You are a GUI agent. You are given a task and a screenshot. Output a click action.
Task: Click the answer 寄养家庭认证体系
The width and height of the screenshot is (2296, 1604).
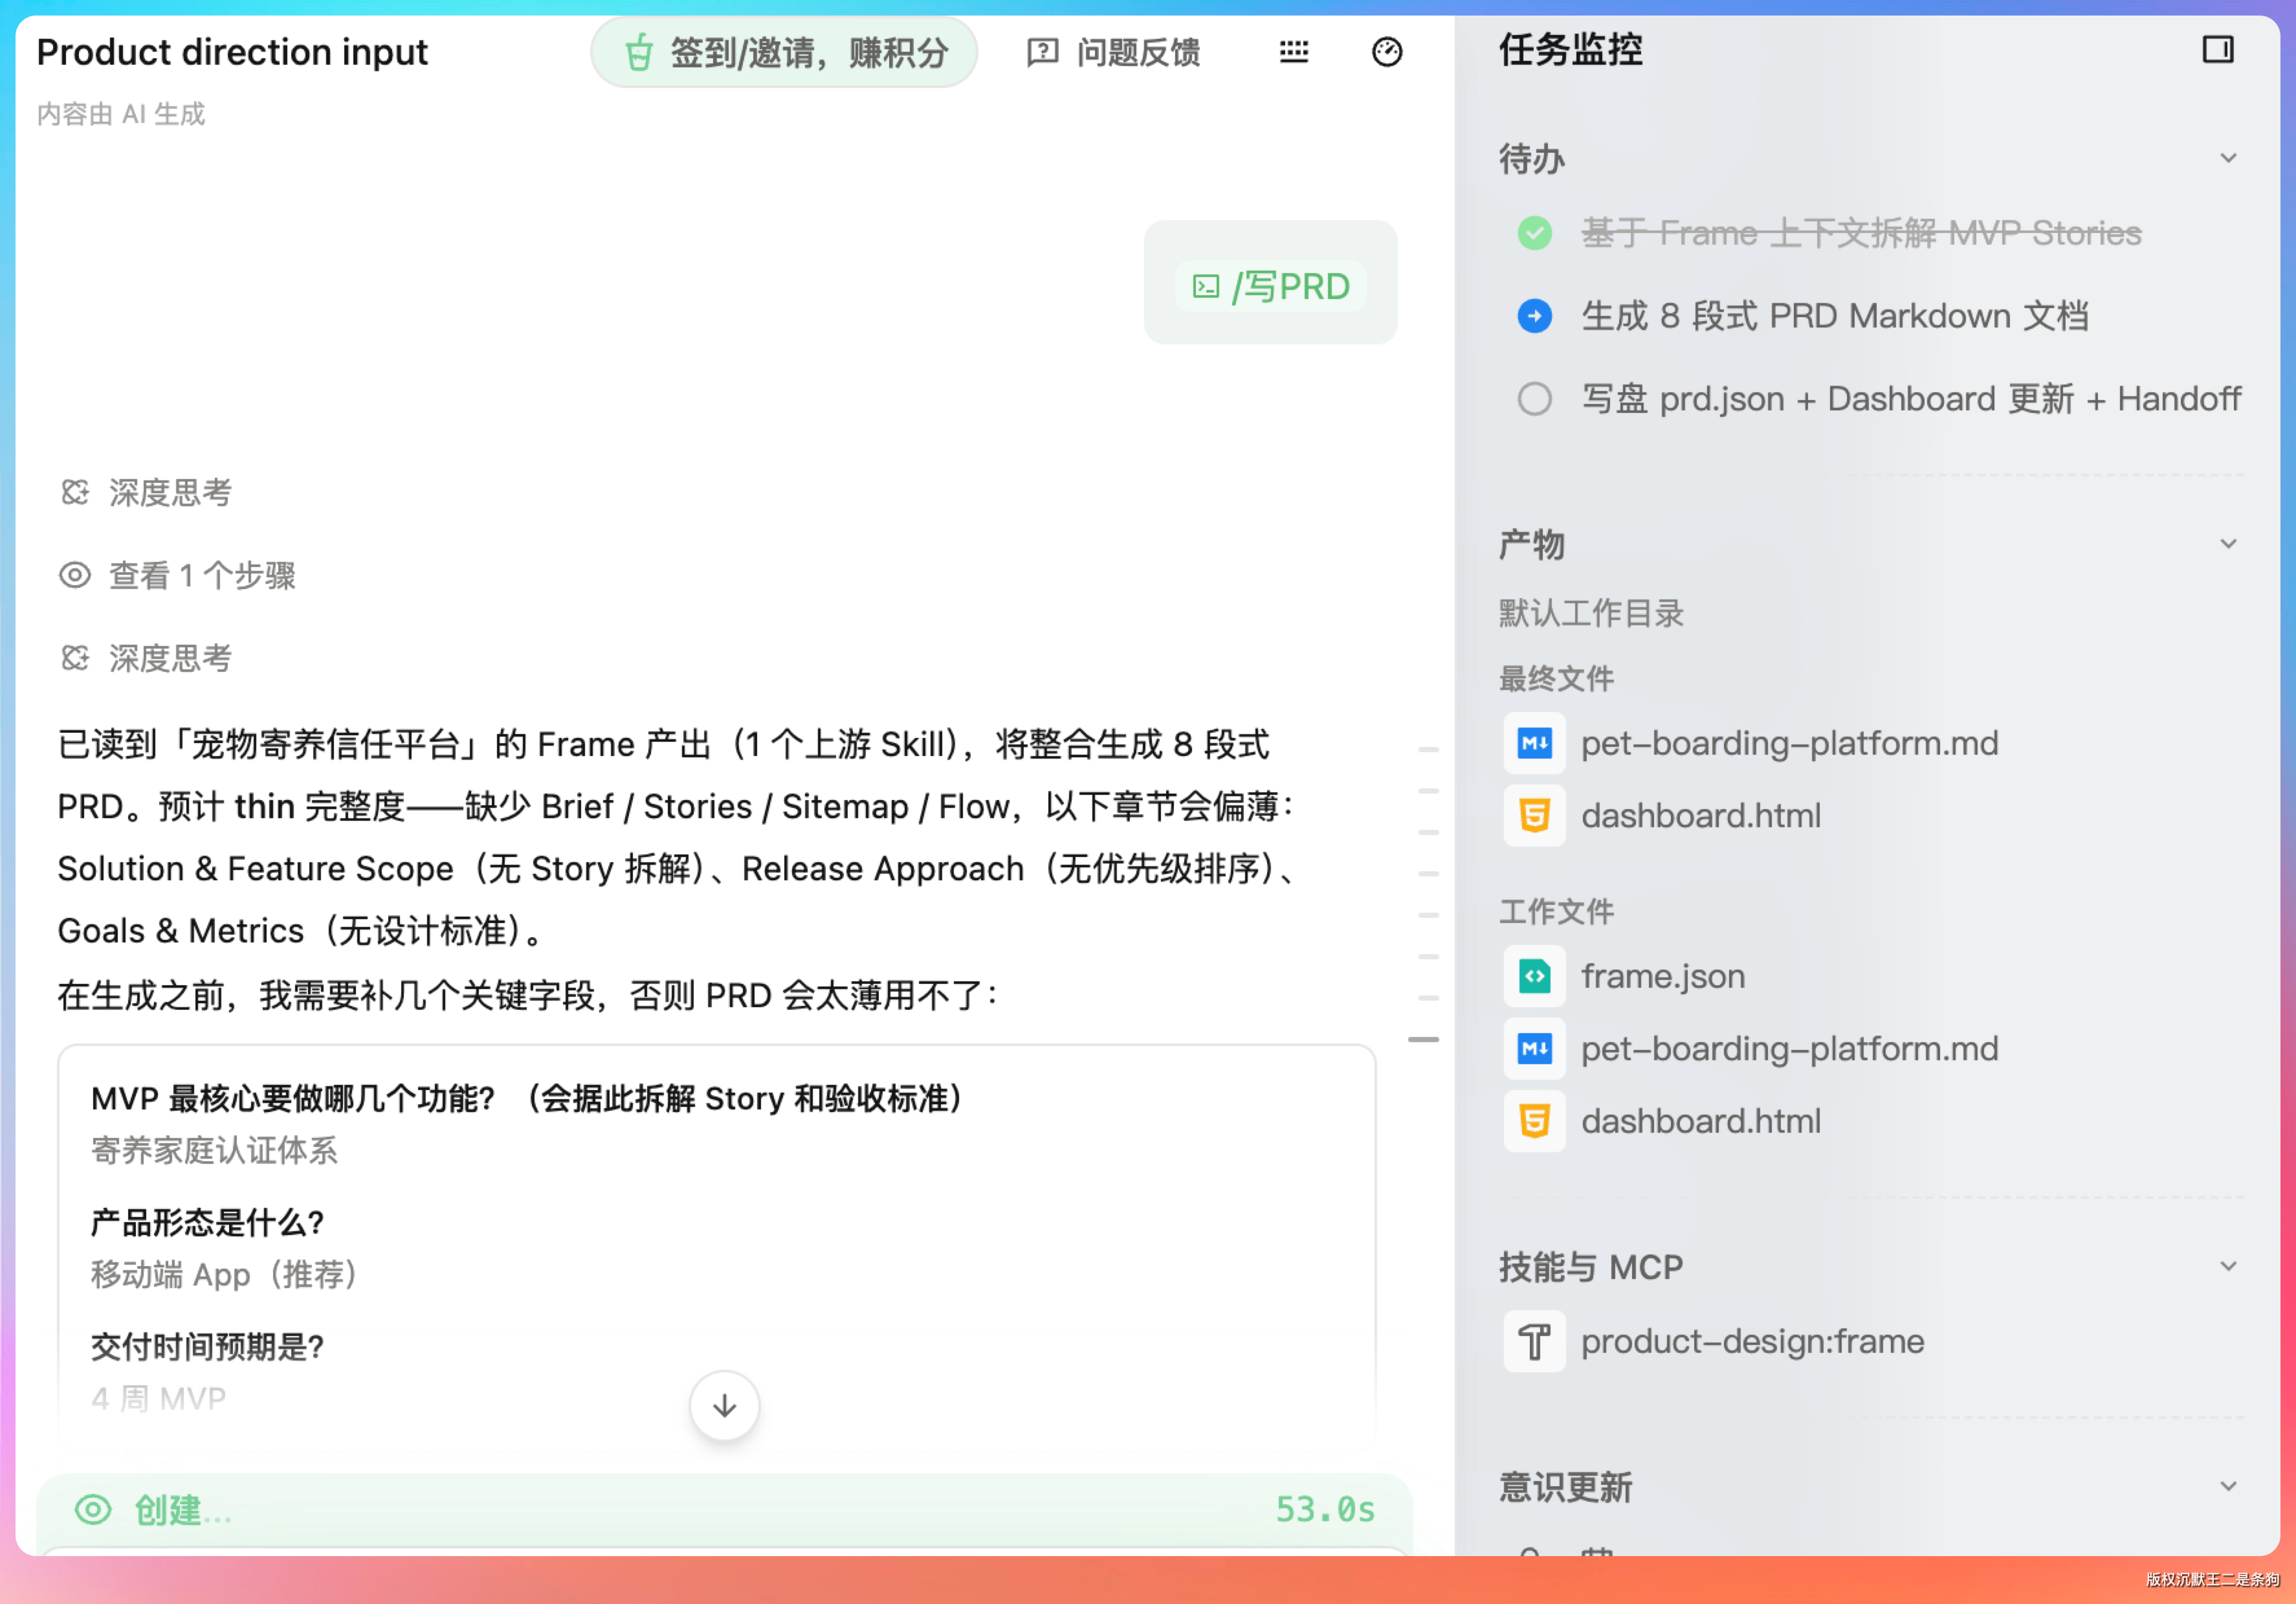(214, 1150)
